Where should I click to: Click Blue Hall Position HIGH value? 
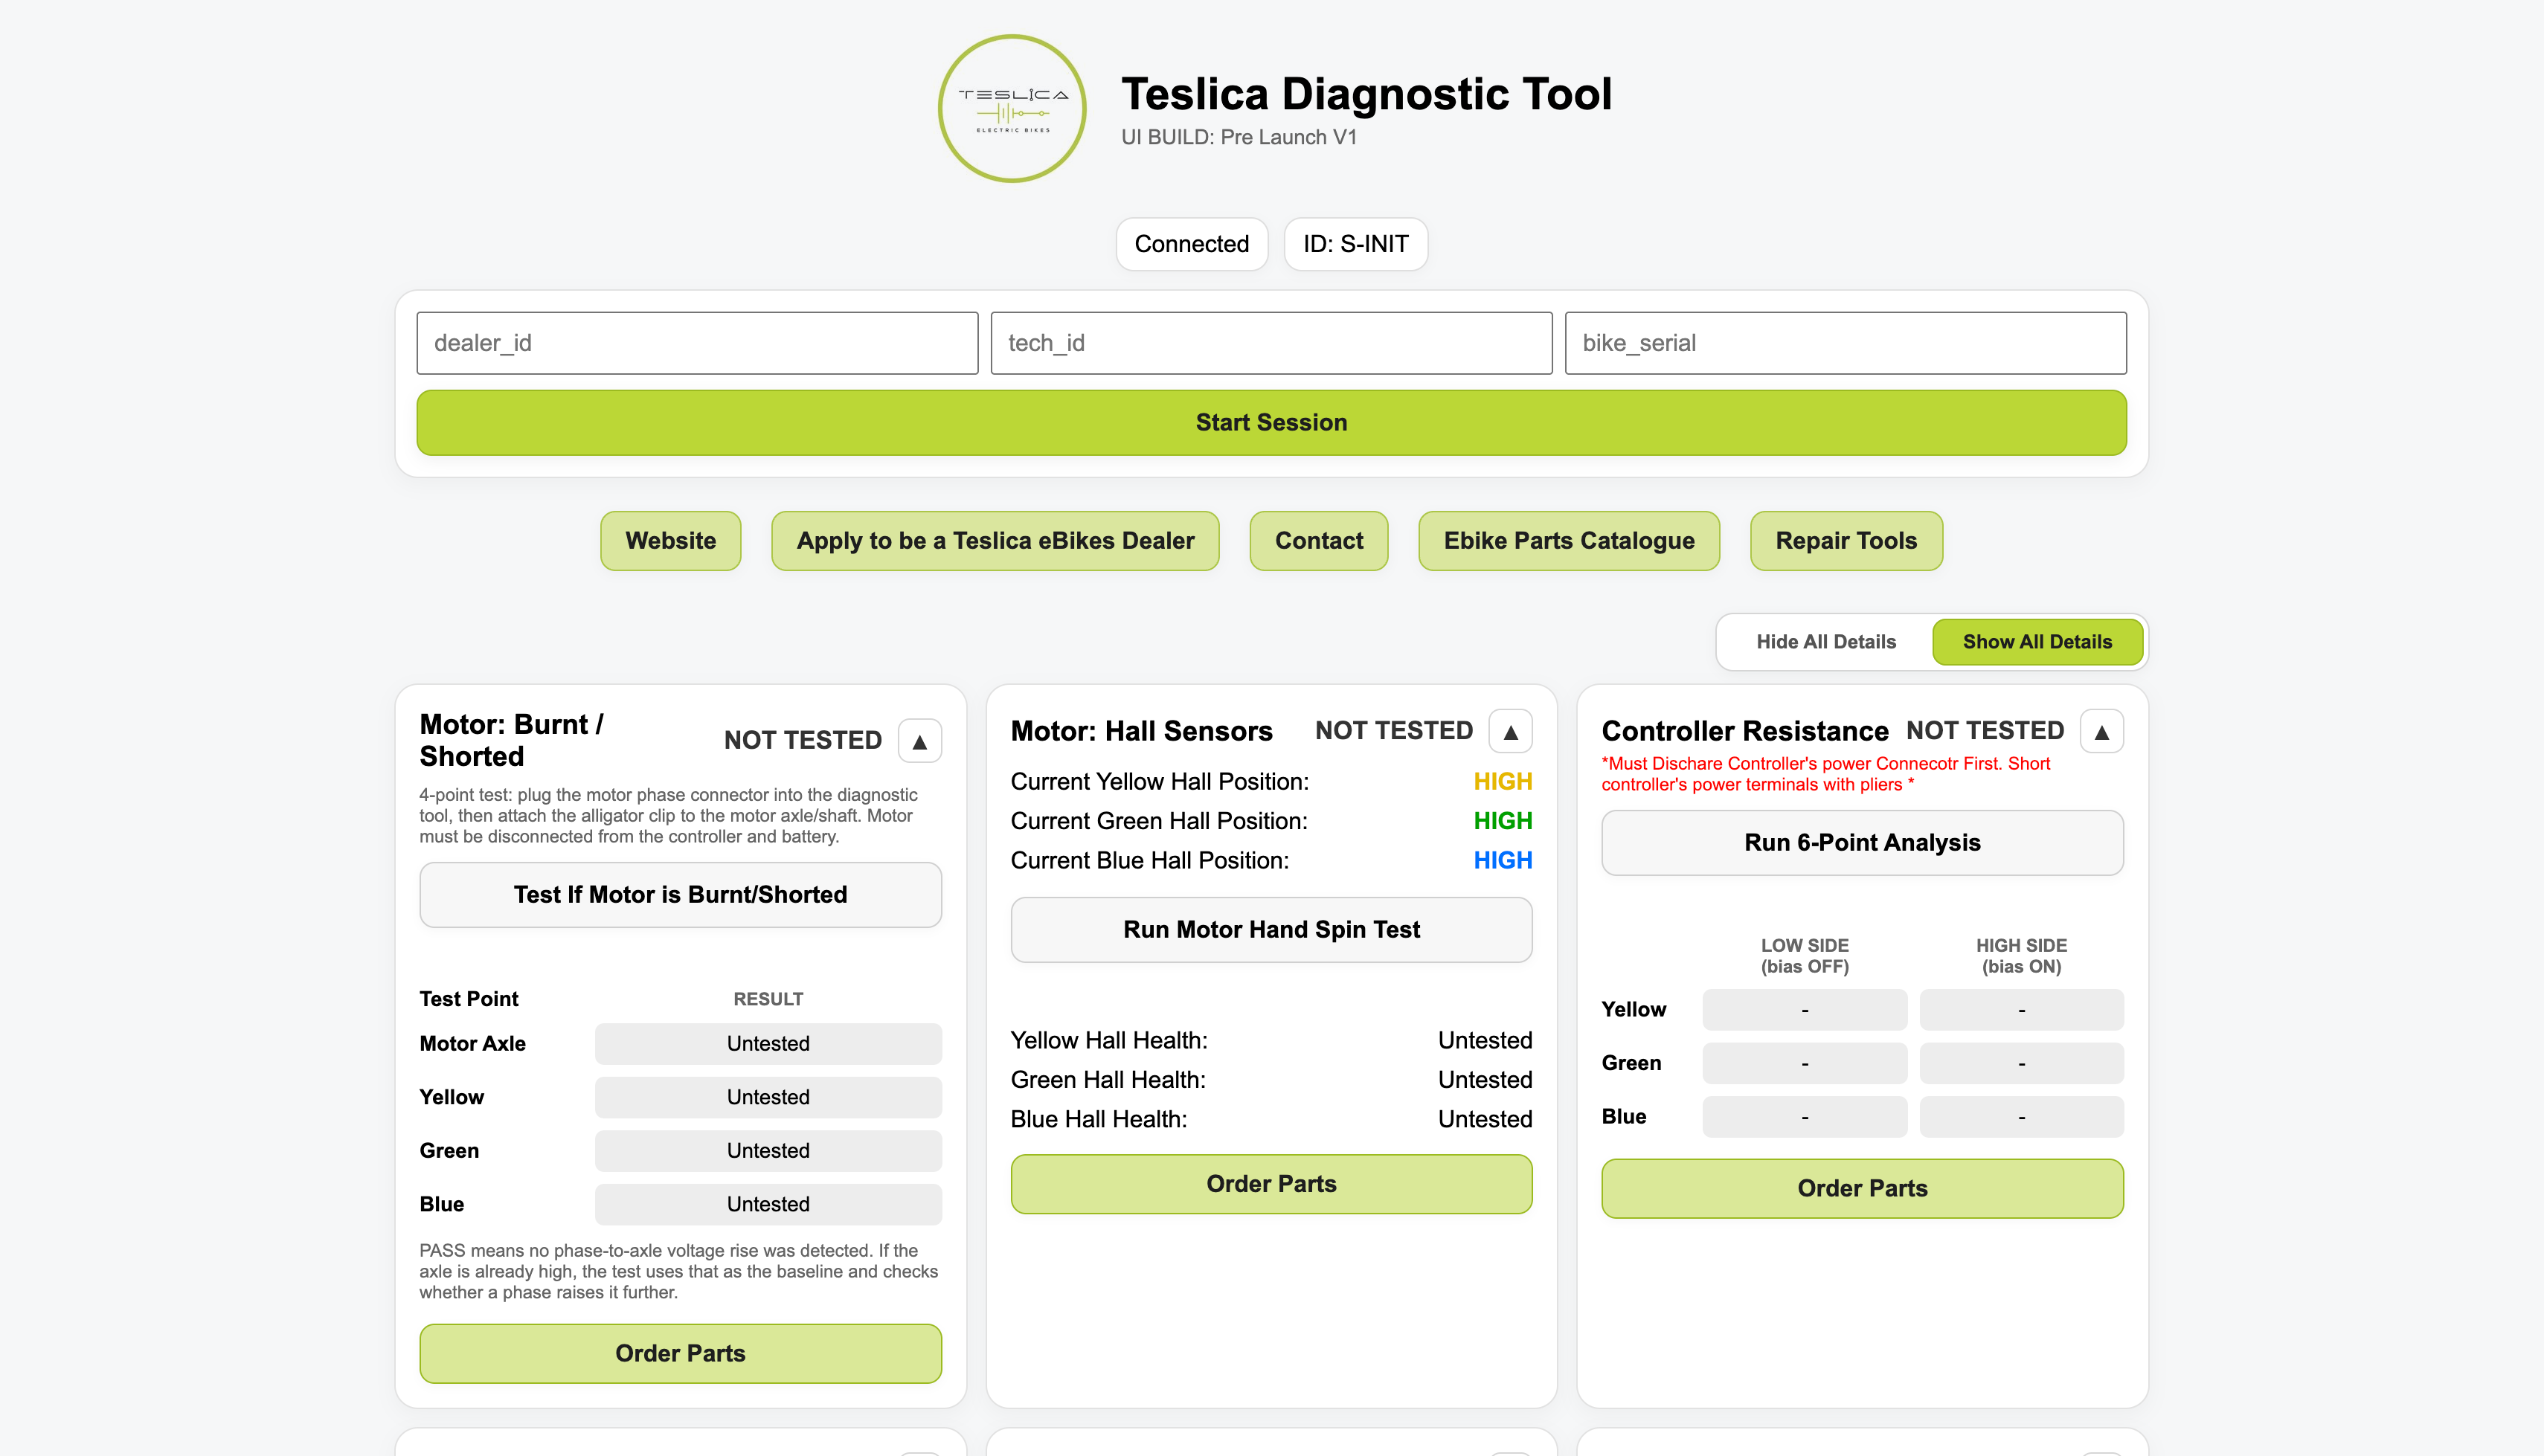point(1502,861)
